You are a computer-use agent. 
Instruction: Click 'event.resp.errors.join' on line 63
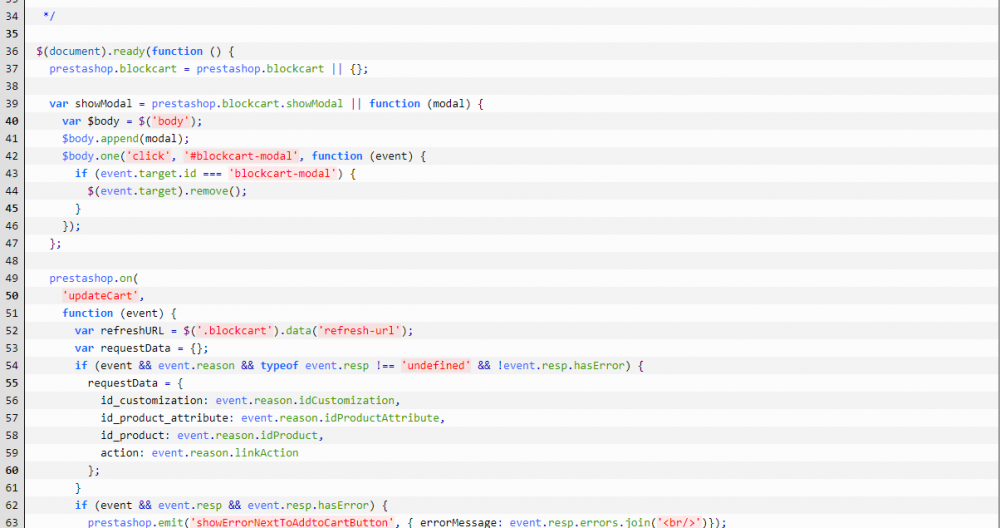point(580,522)
